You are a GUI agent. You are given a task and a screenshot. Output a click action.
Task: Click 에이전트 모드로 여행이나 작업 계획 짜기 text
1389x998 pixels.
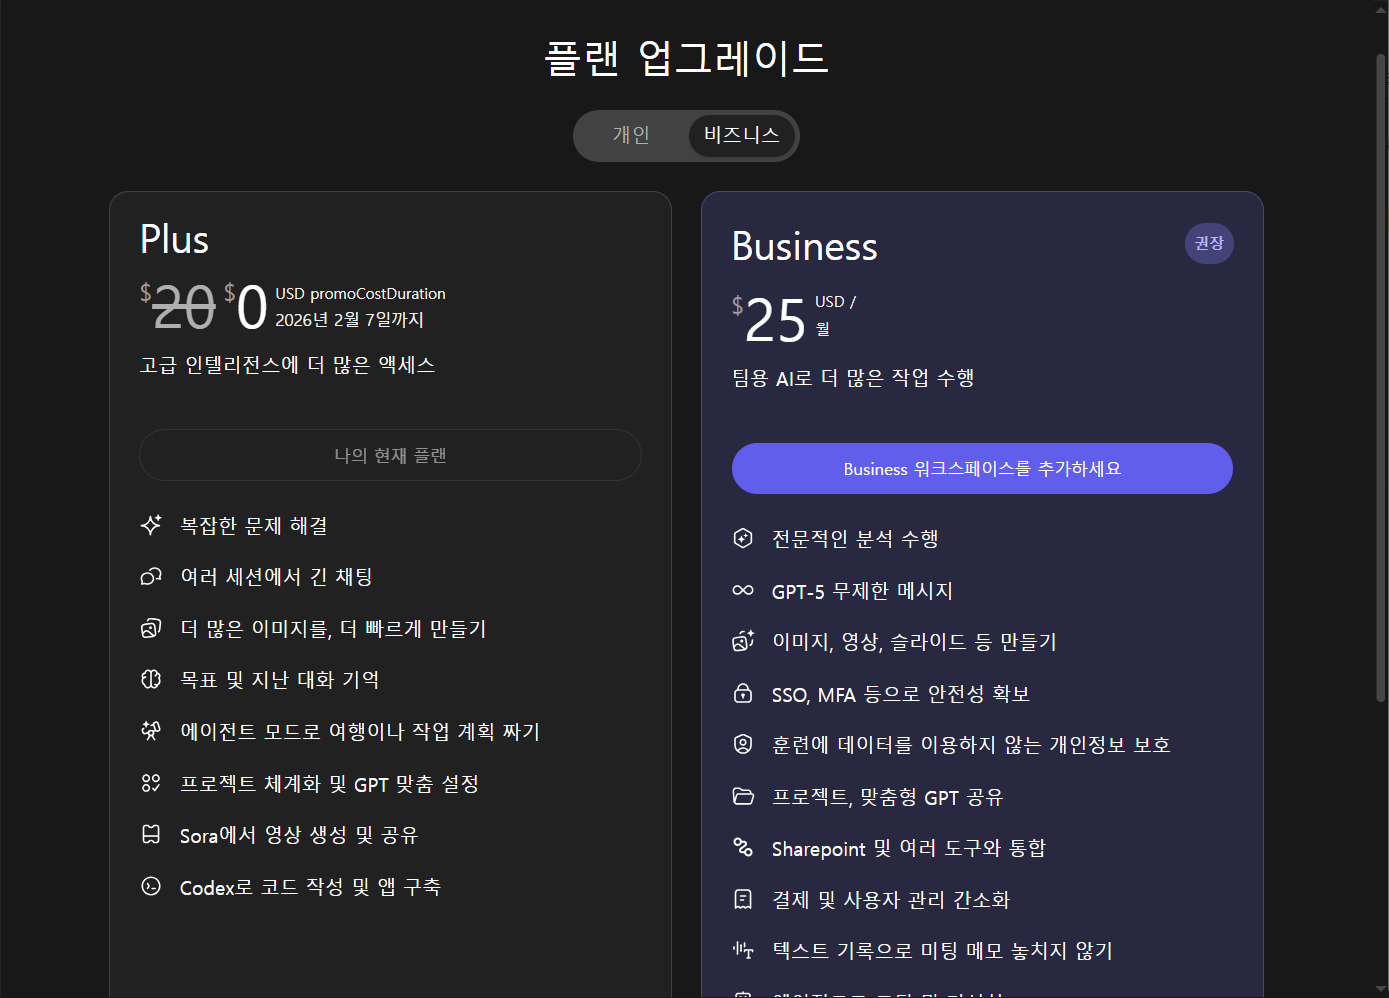(x=360, y=731)
